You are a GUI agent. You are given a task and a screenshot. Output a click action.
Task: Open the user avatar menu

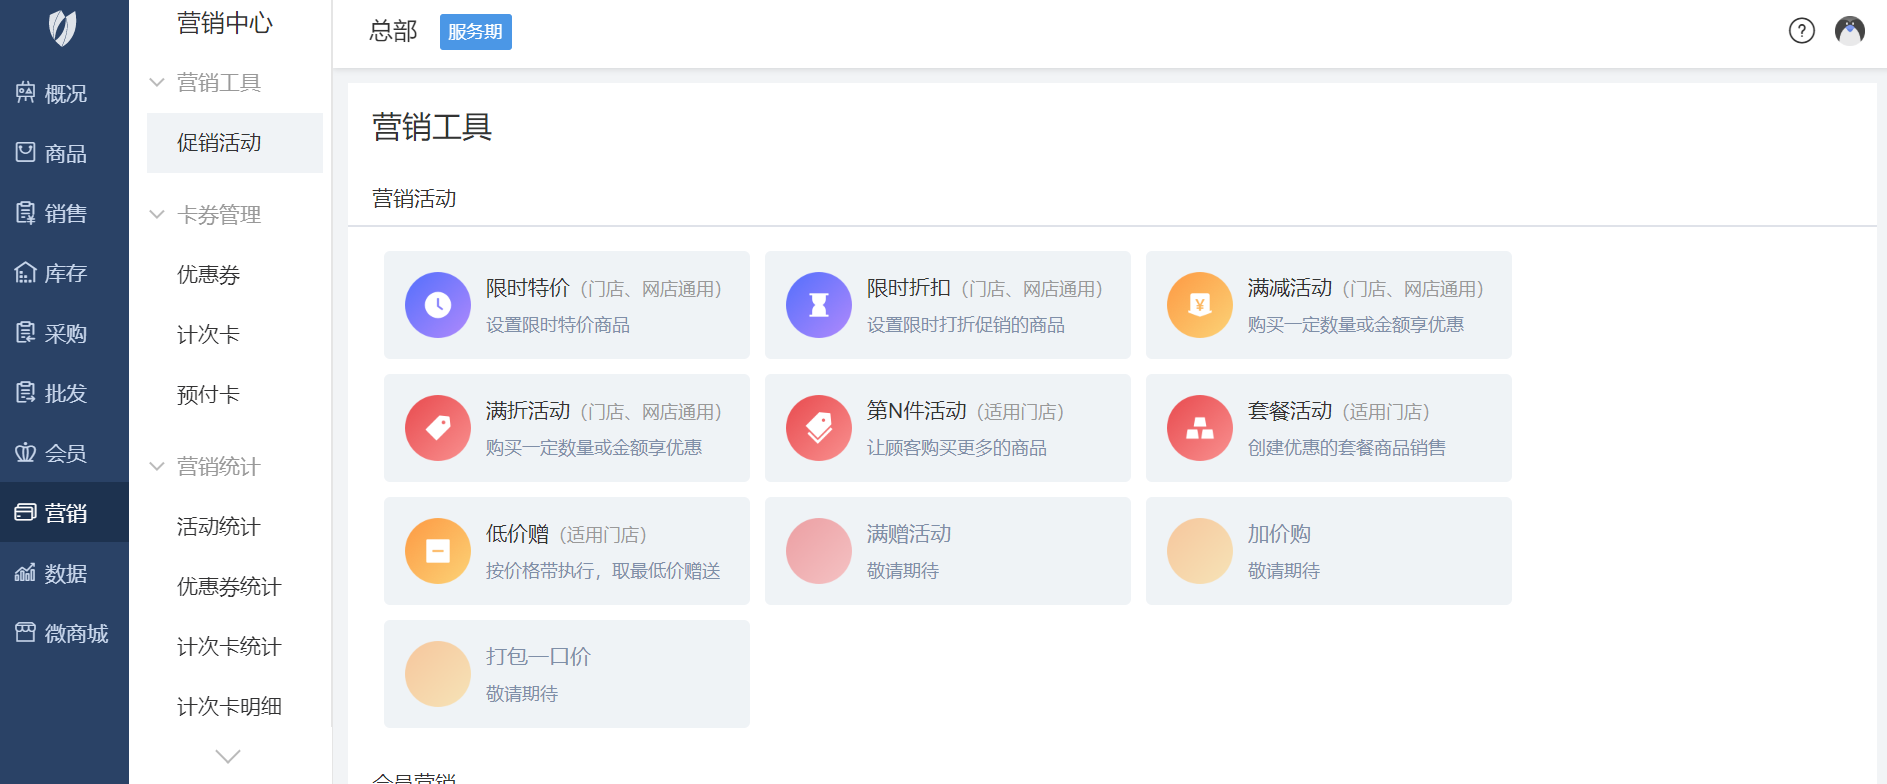point(1849,31)
